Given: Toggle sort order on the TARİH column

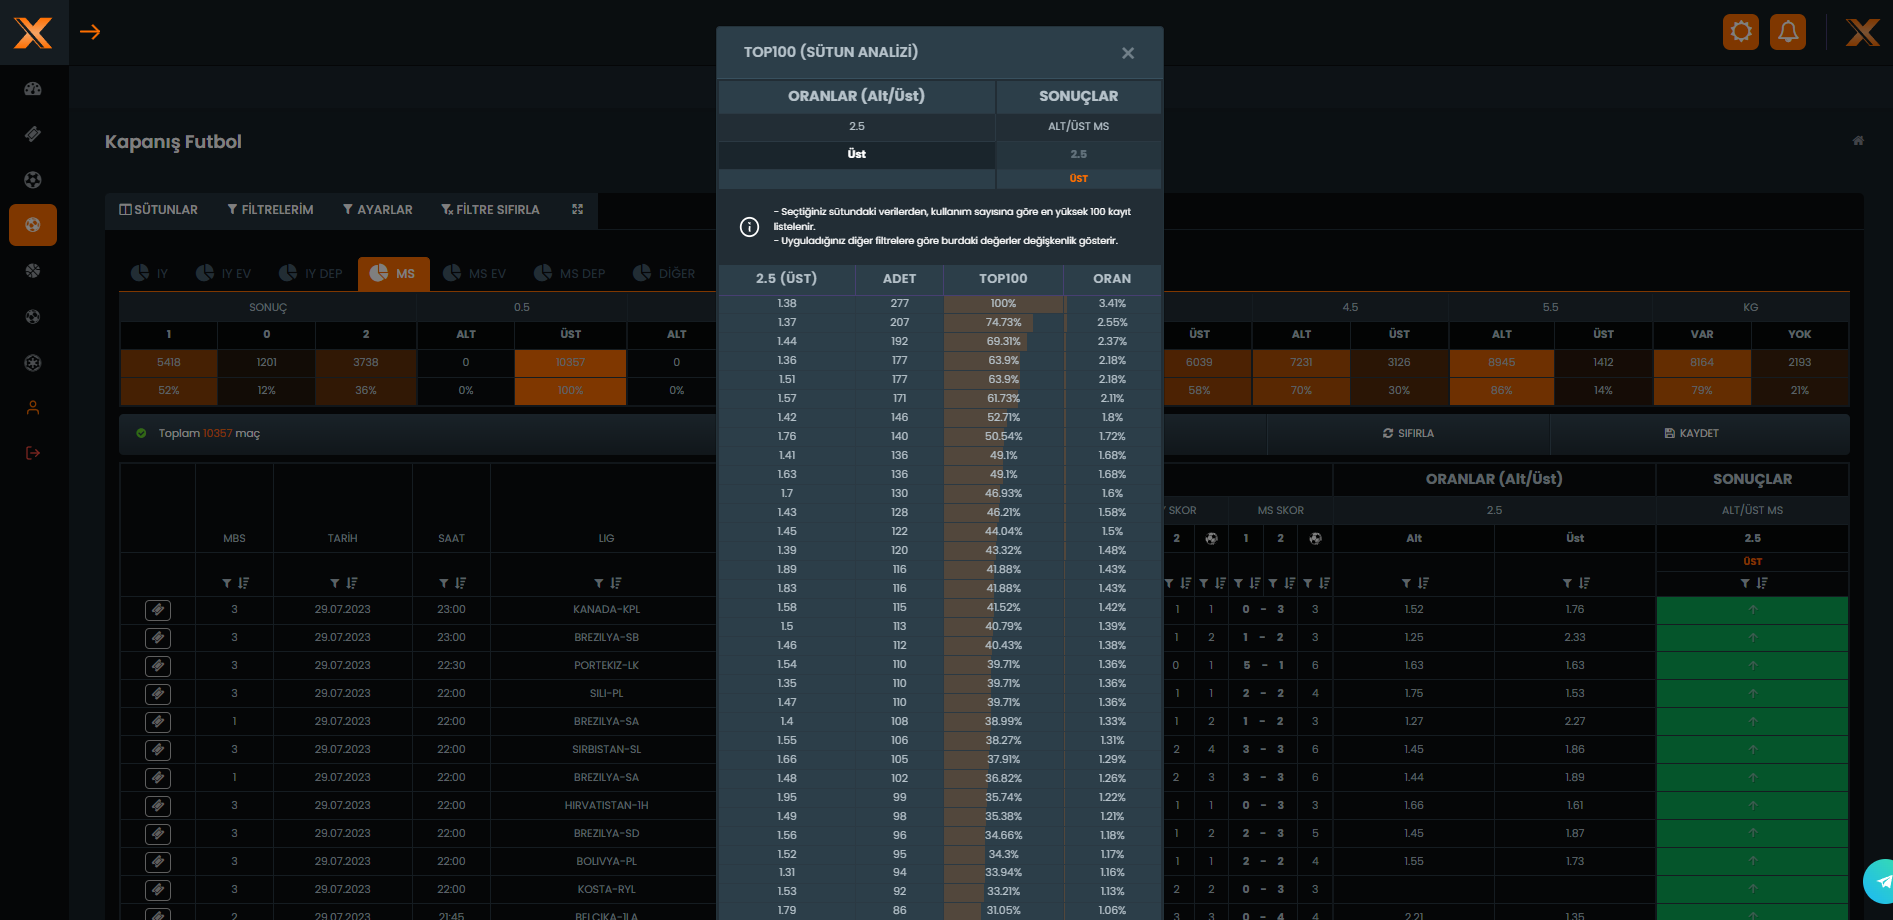Looking at the screenshot, I should coord(352,583).
